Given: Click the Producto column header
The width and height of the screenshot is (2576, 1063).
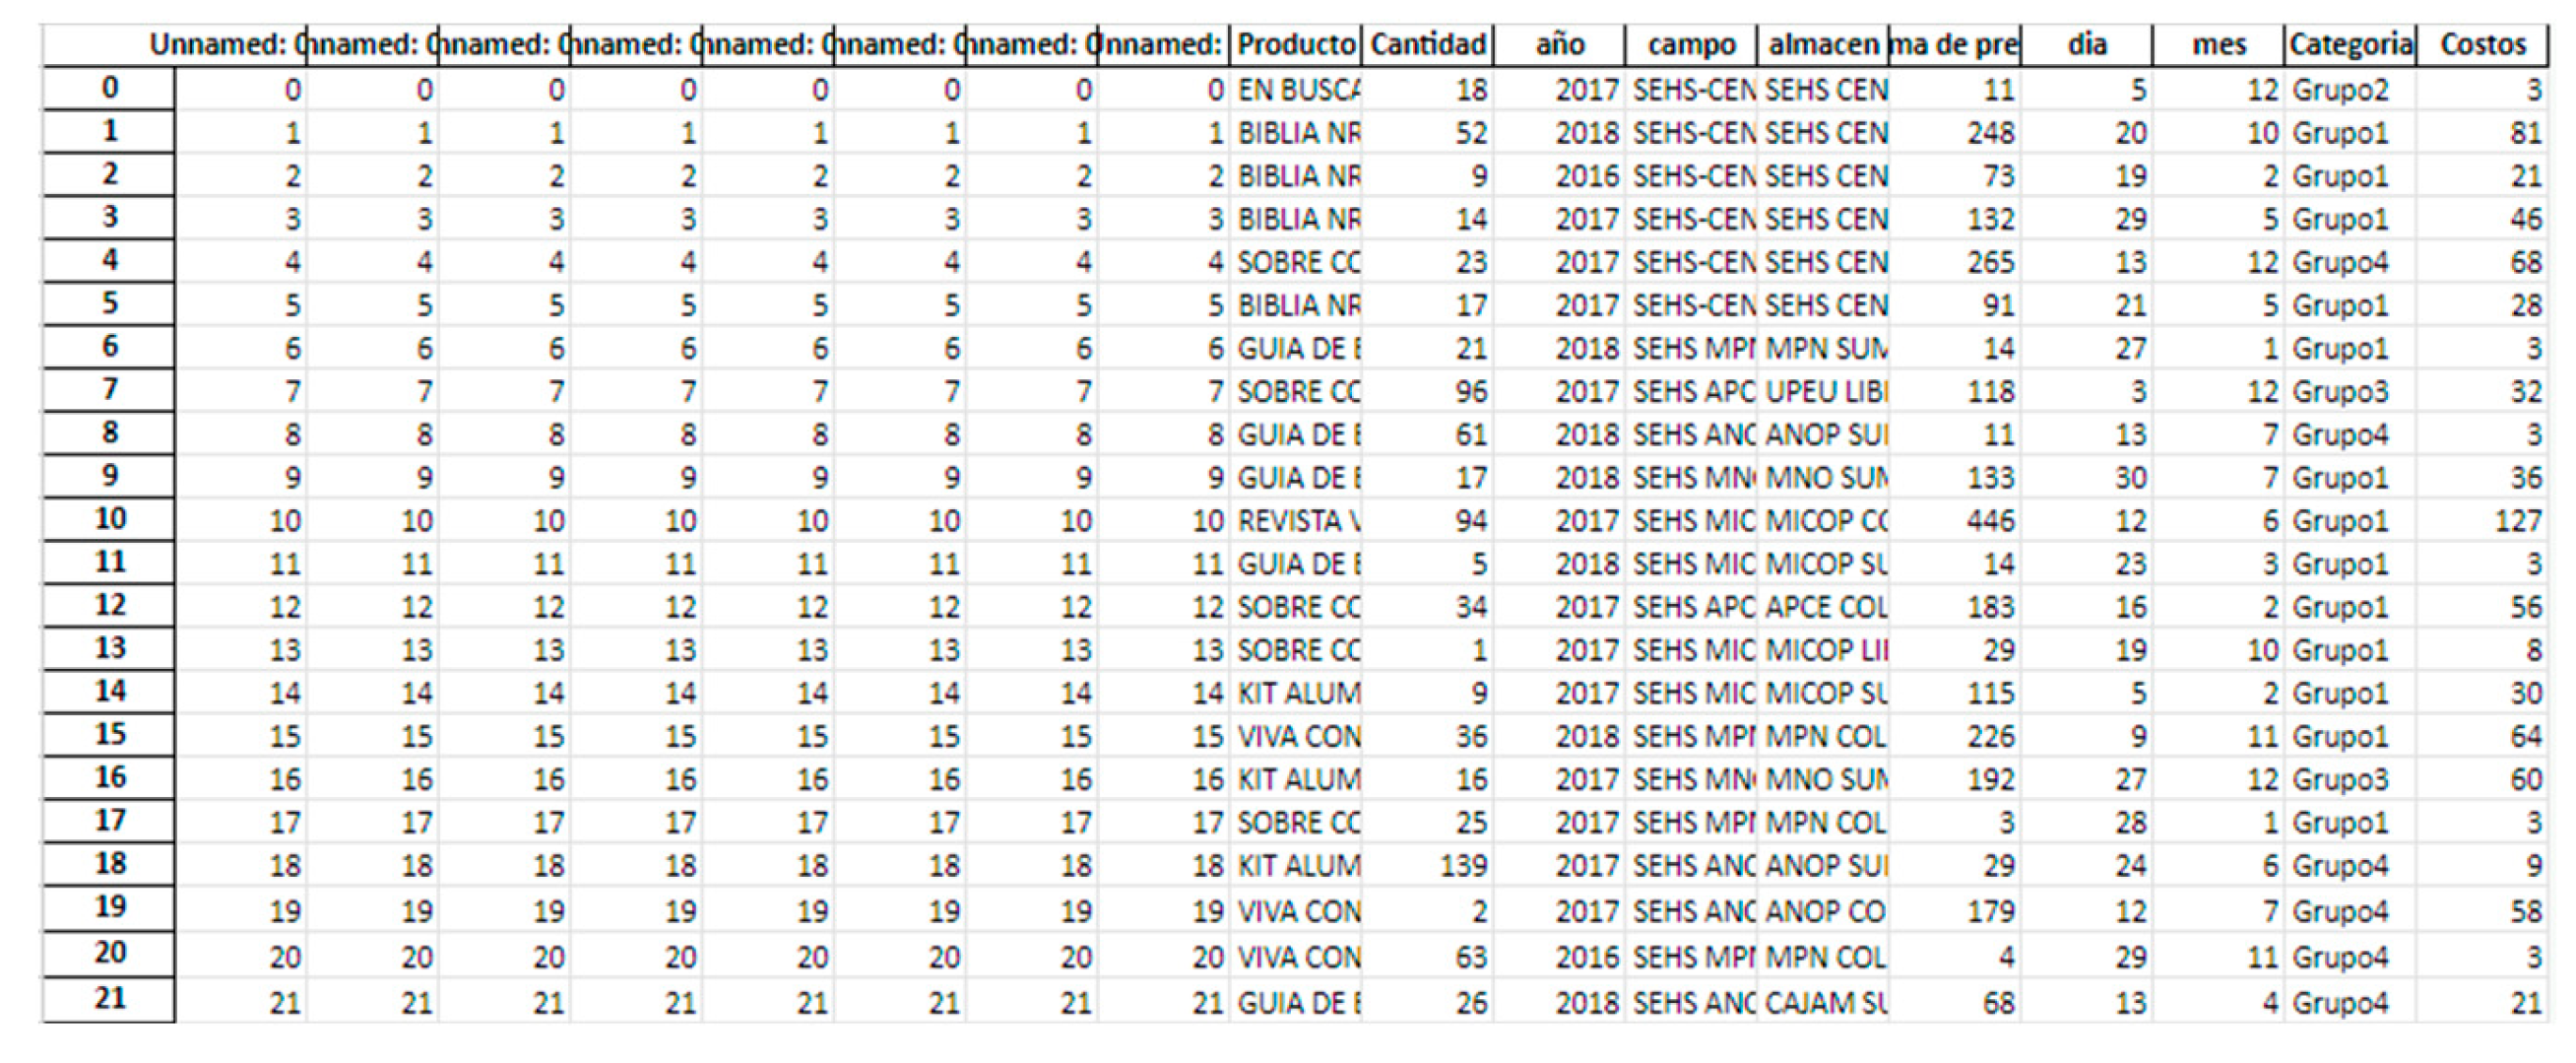Looking at the screenshot, I should 1296,45.
